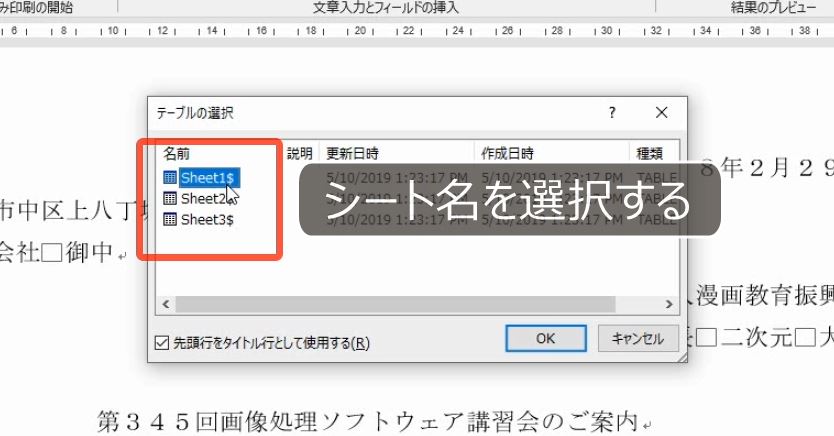Click the 文章入力とフィールドの挿入 ribbon group label
The width and height of the screenshot is (834, 436).
tap(386, 7)
